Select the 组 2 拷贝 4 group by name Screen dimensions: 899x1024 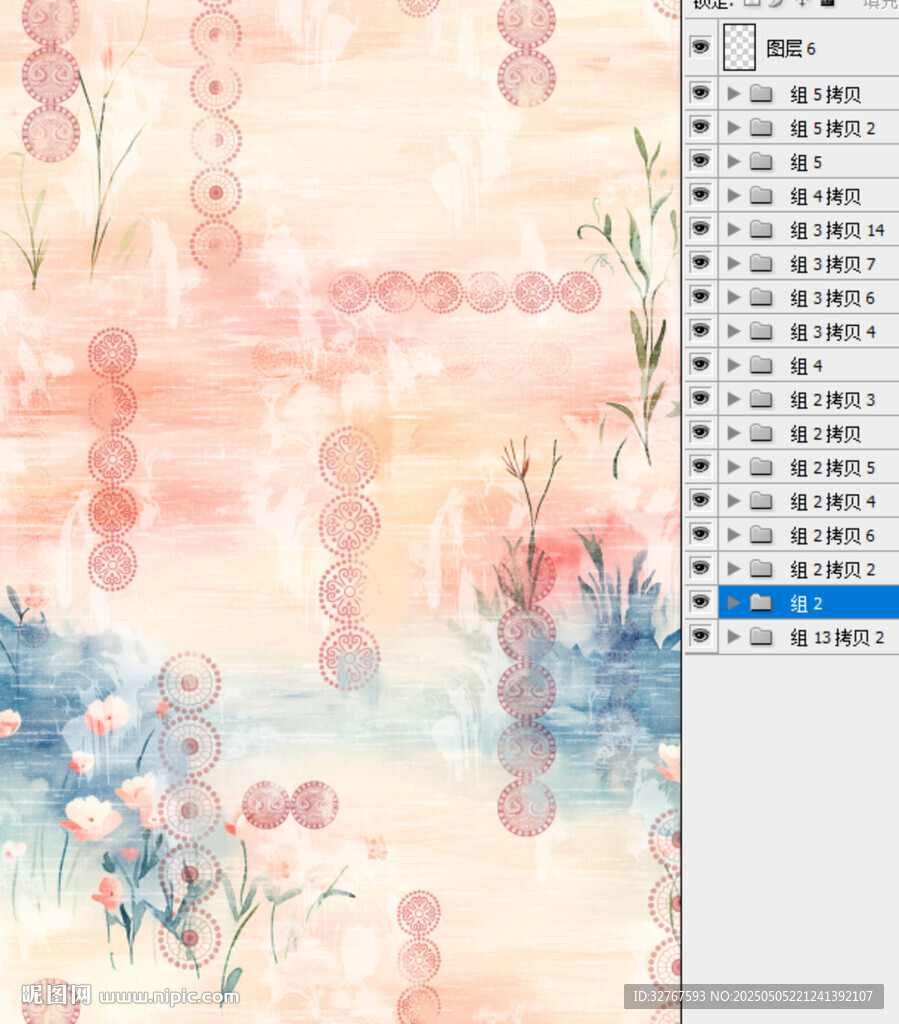point(832,501)
